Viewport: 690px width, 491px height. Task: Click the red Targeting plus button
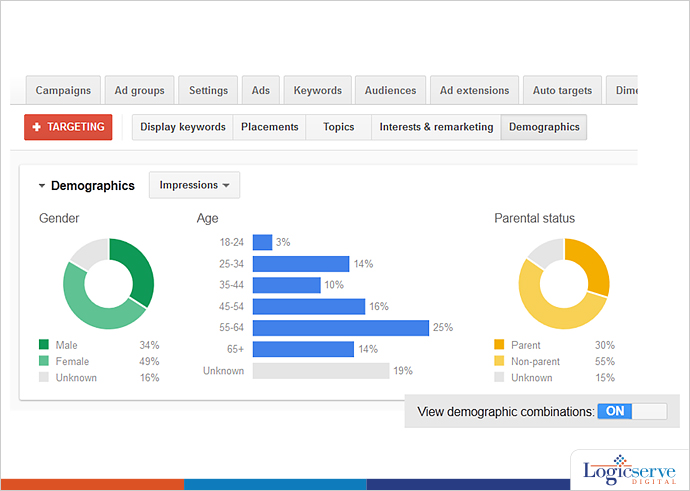[68, 127]
